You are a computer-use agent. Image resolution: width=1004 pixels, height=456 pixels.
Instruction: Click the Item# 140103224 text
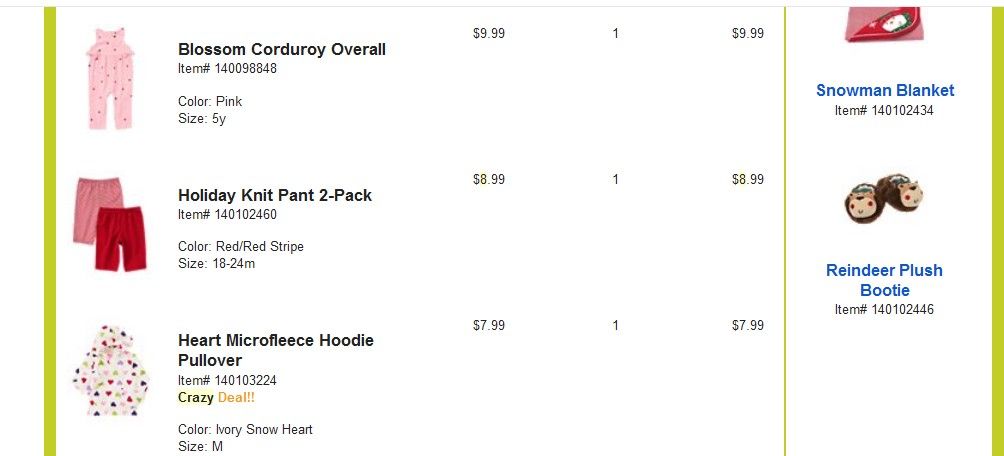[227, 380]
